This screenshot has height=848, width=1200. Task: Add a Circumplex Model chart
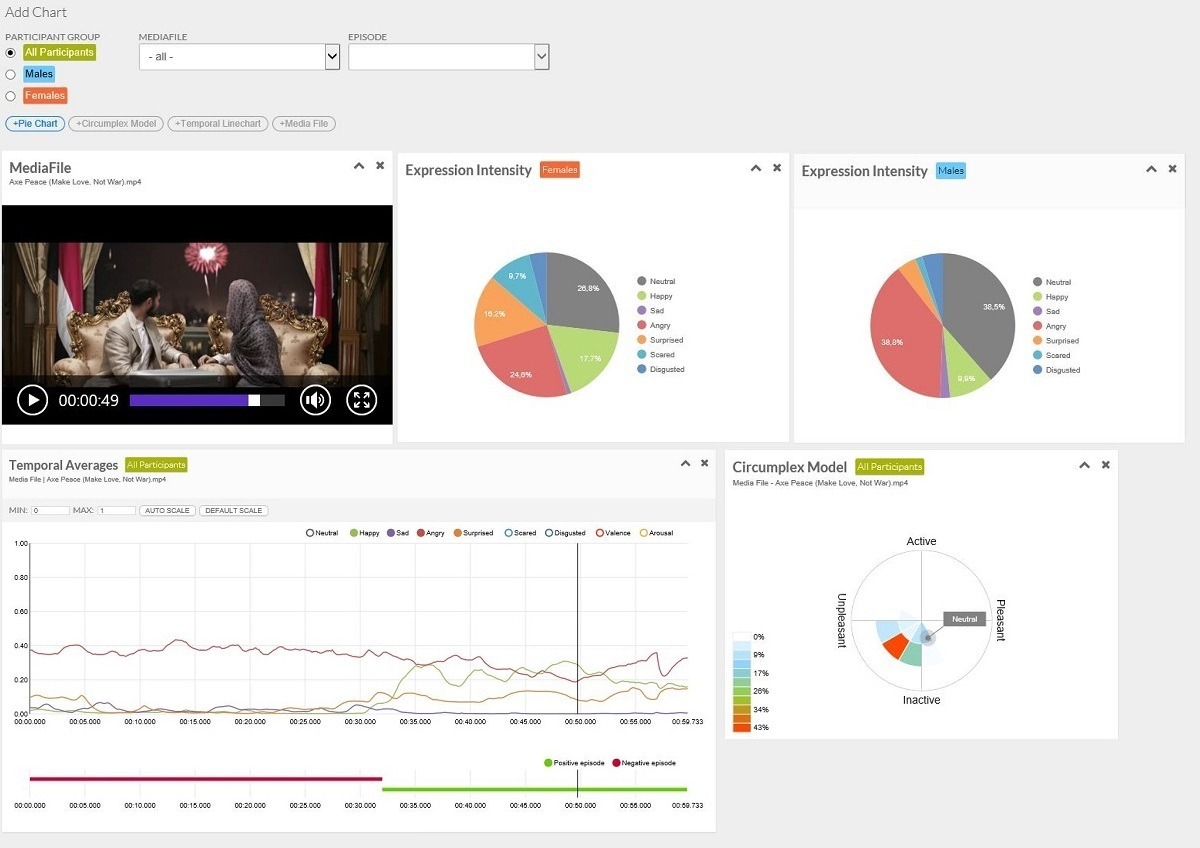pos(116,124)
